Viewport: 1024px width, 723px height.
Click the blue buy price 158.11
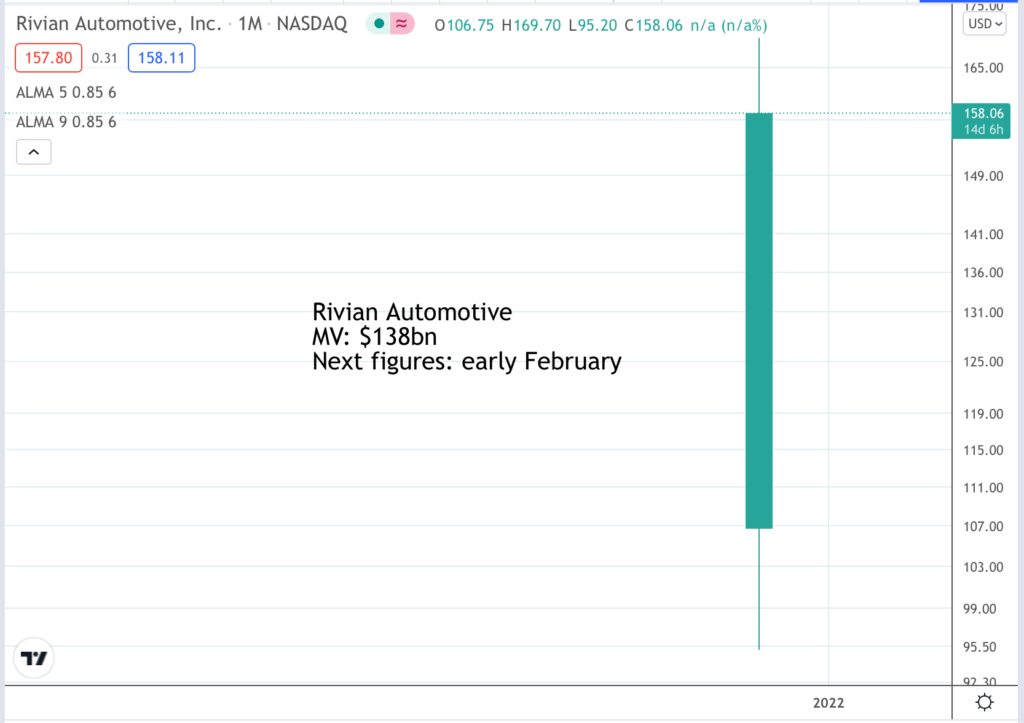point(161,58)
